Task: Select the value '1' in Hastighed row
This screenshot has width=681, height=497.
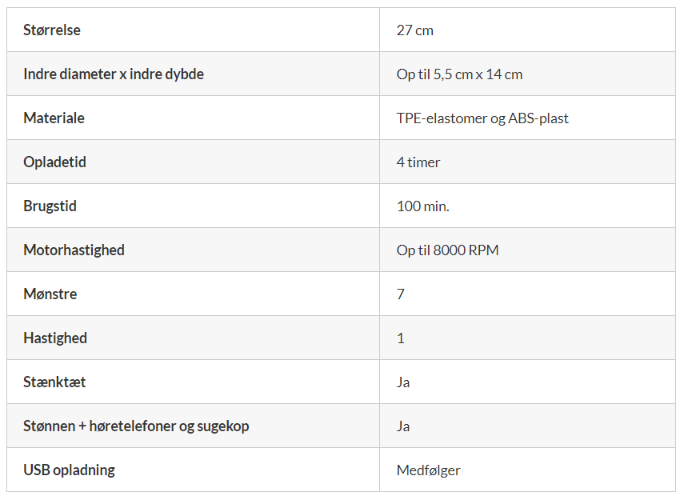Action: (401, 338)
